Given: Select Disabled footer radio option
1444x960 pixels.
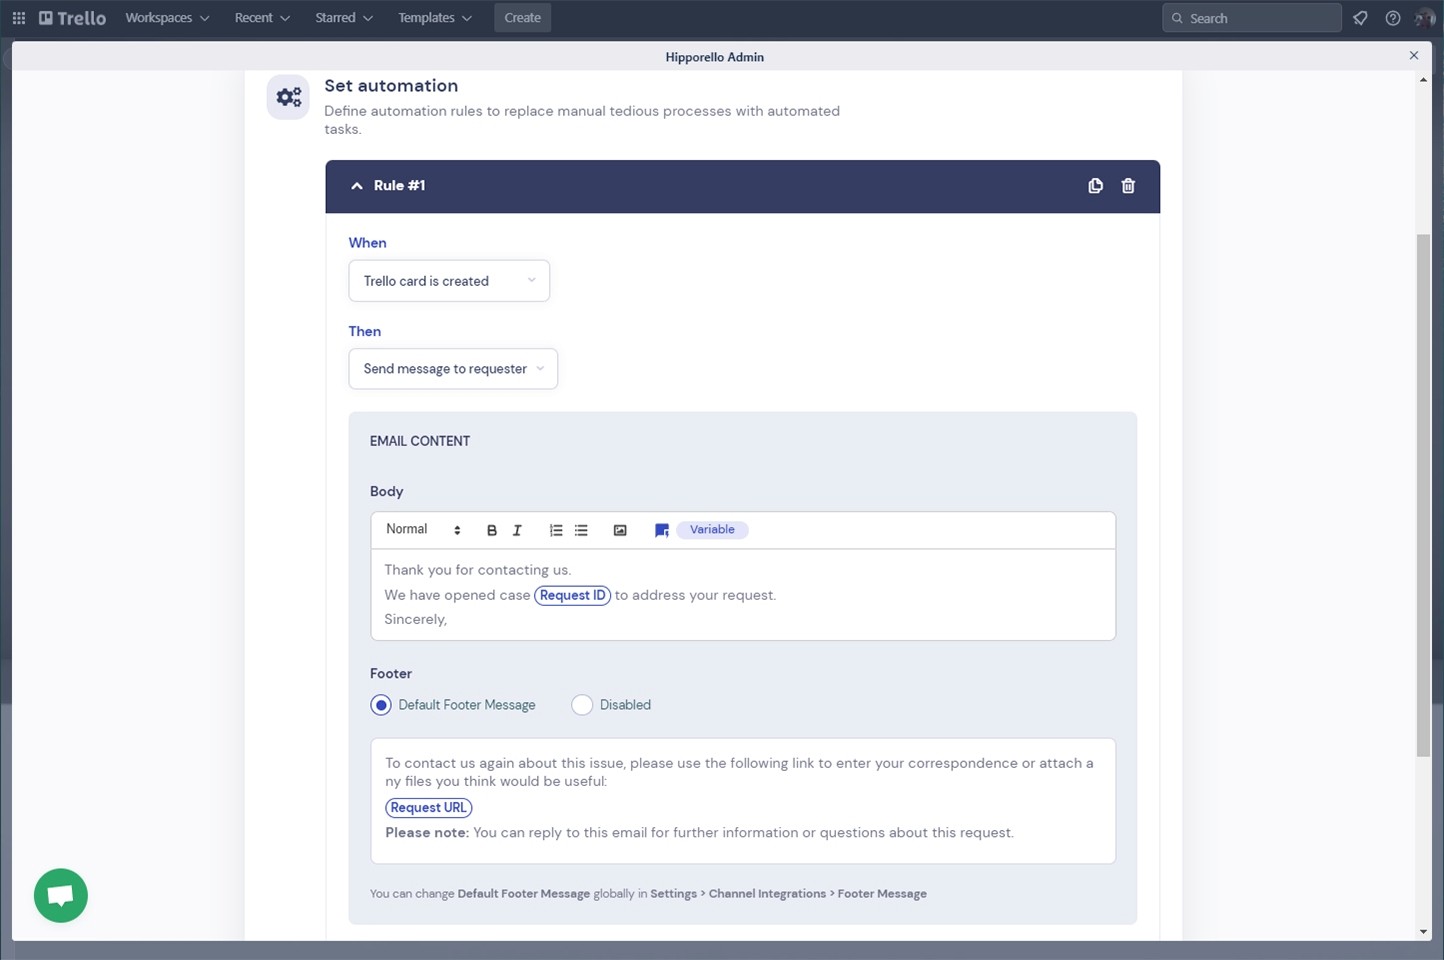Looking at the screenshot, I should pyautogui.click(x=582, y=705).
